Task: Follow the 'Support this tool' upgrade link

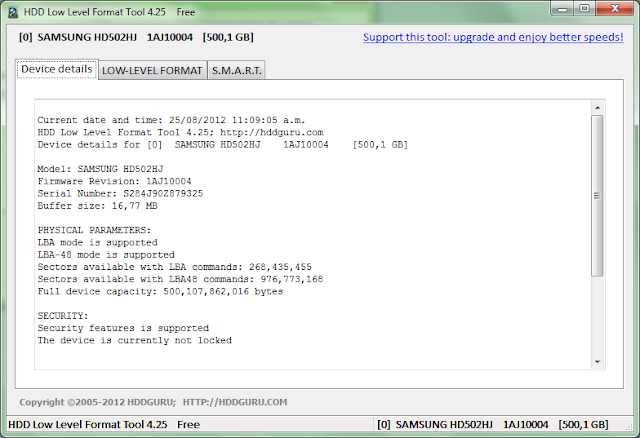Action: (x=493, y=37)
